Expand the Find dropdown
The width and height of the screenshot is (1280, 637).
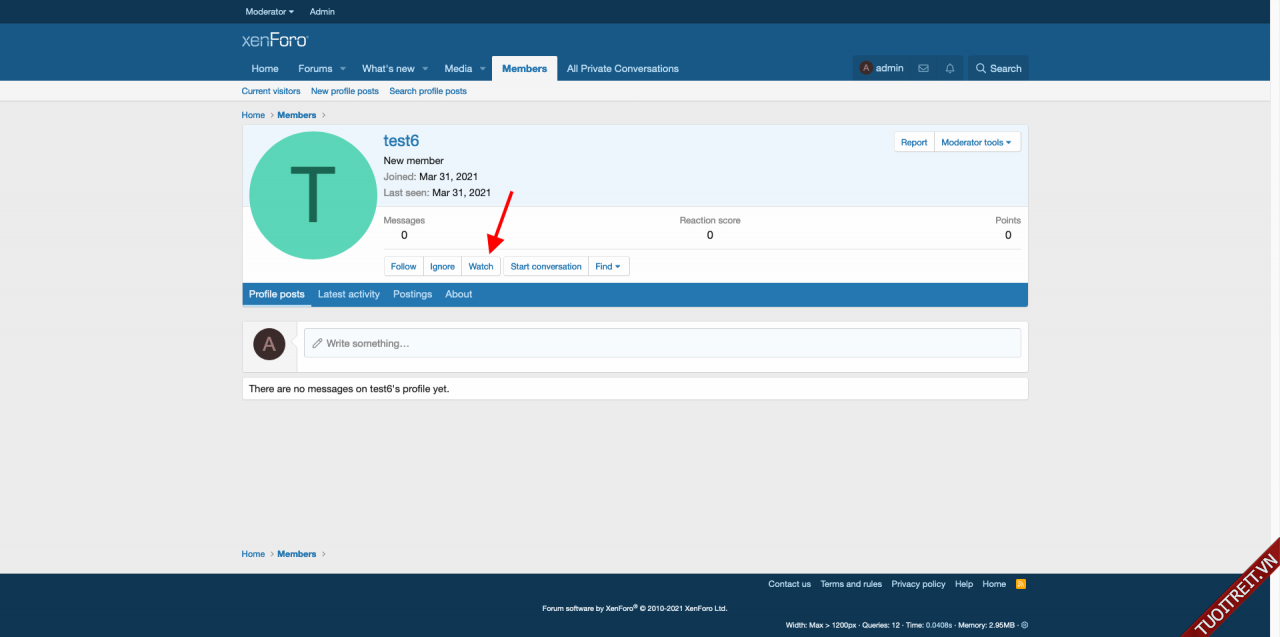click(608, 267)
